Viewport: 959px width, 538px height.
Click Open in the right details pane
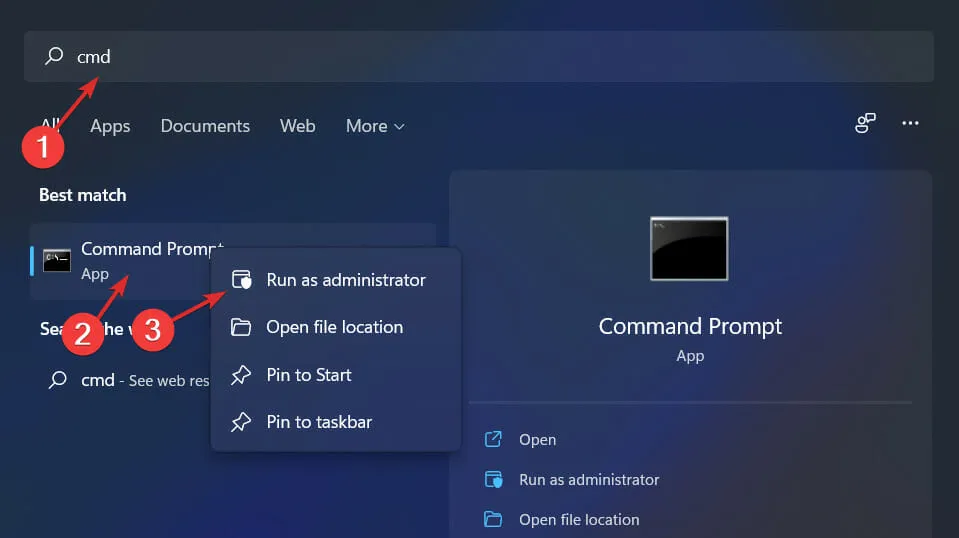click(x=537, y=440)
